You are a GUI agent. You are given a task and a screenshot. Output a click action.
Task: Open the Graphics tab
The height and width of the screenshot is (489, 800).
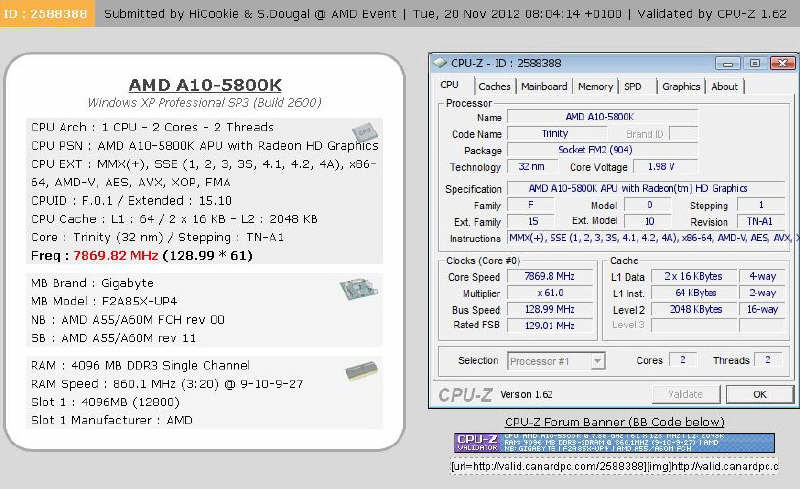click(x=681, y=86)
